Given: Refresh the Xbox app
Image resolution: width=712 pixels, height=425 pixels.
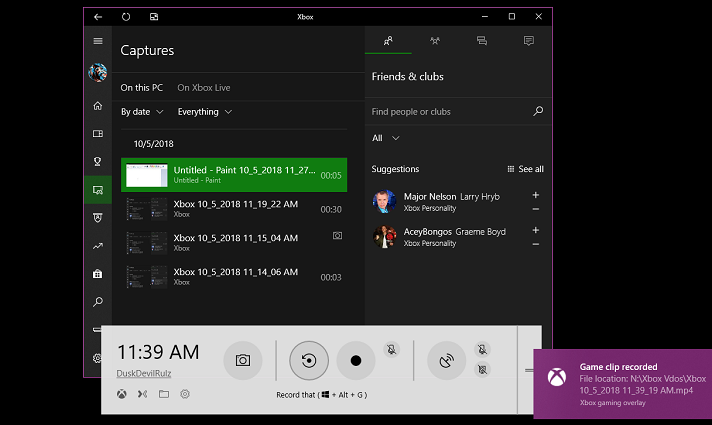Looking at the screenshot, I should (x=126, y=17).
